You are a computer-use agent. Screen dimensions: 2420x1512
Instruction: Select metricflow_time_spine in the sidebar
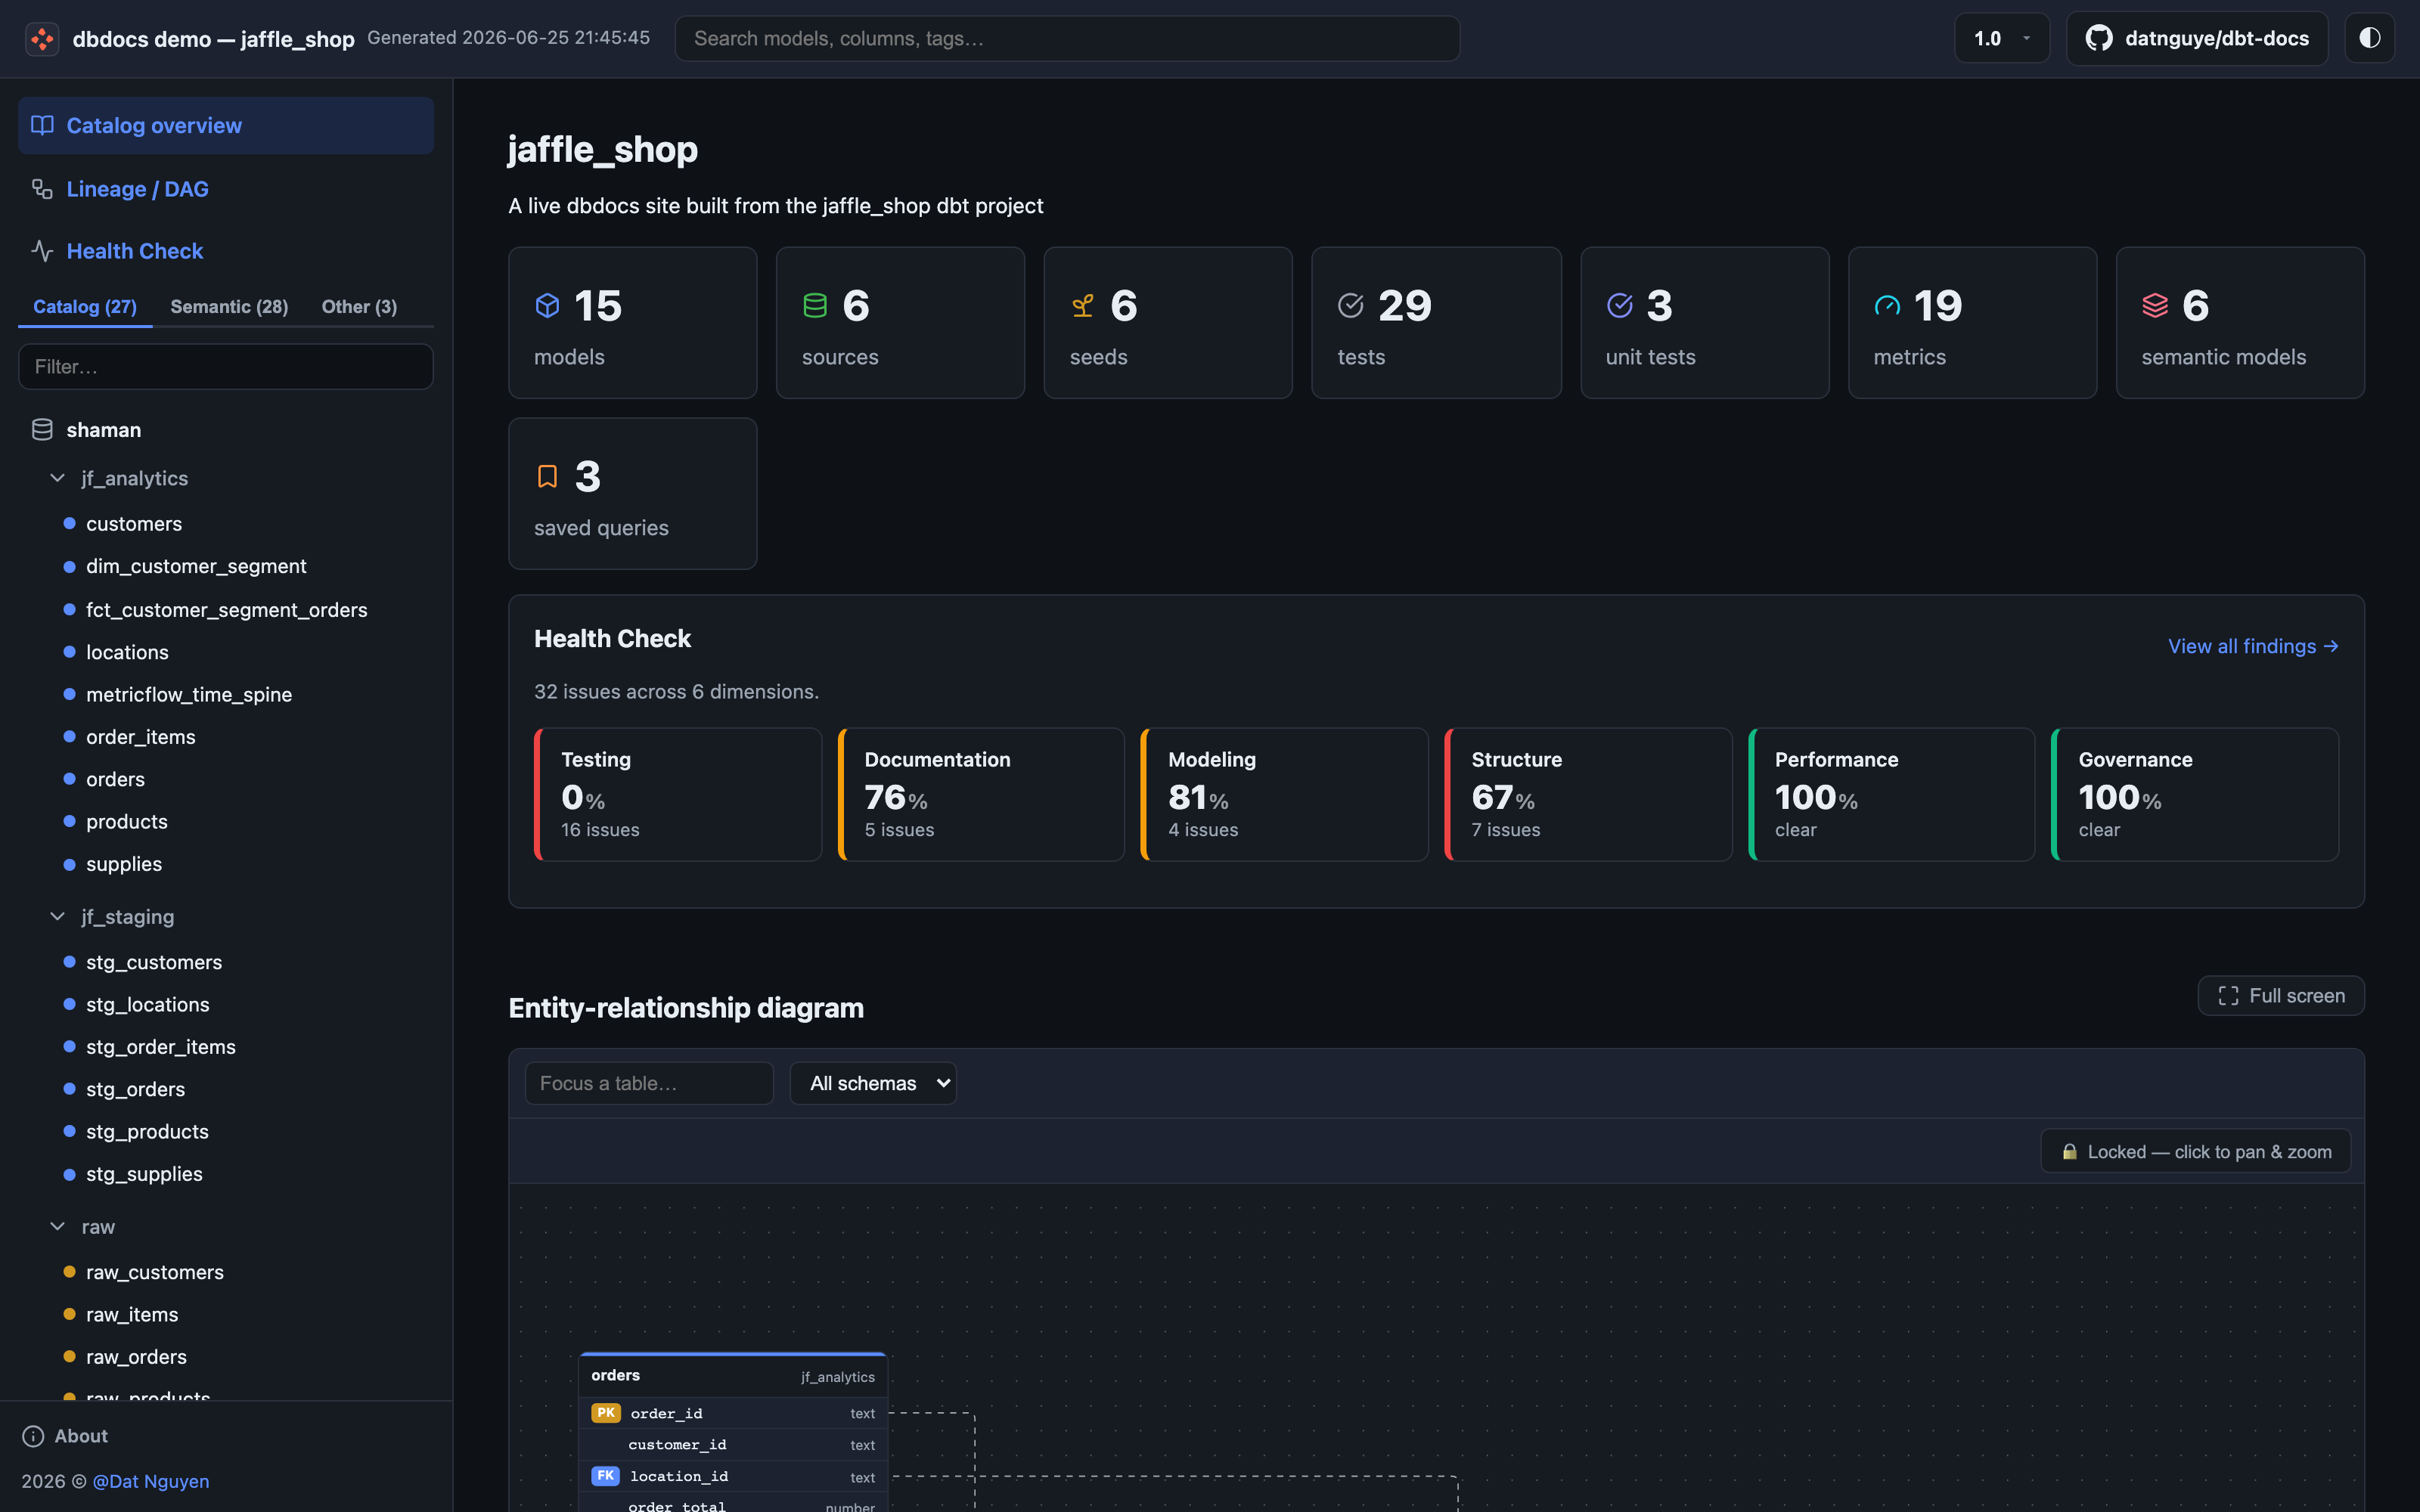click(189, 694)
